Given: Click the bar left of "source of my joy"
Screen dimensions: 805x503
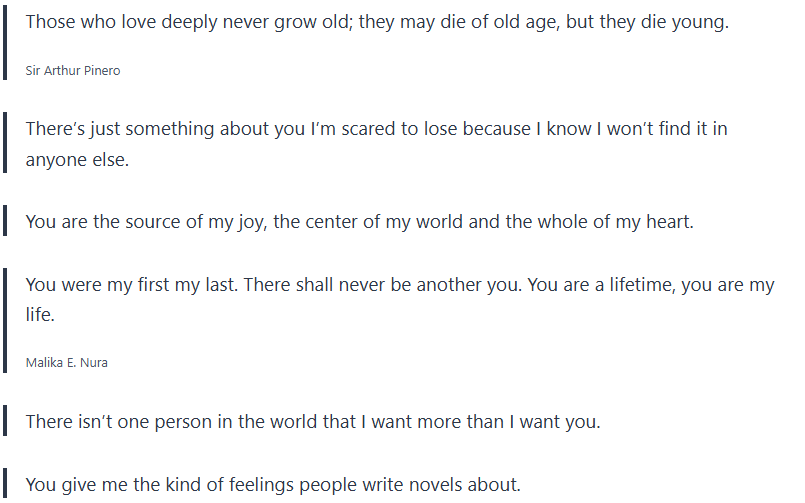Looking at the screenshot, I should point(5,221).
